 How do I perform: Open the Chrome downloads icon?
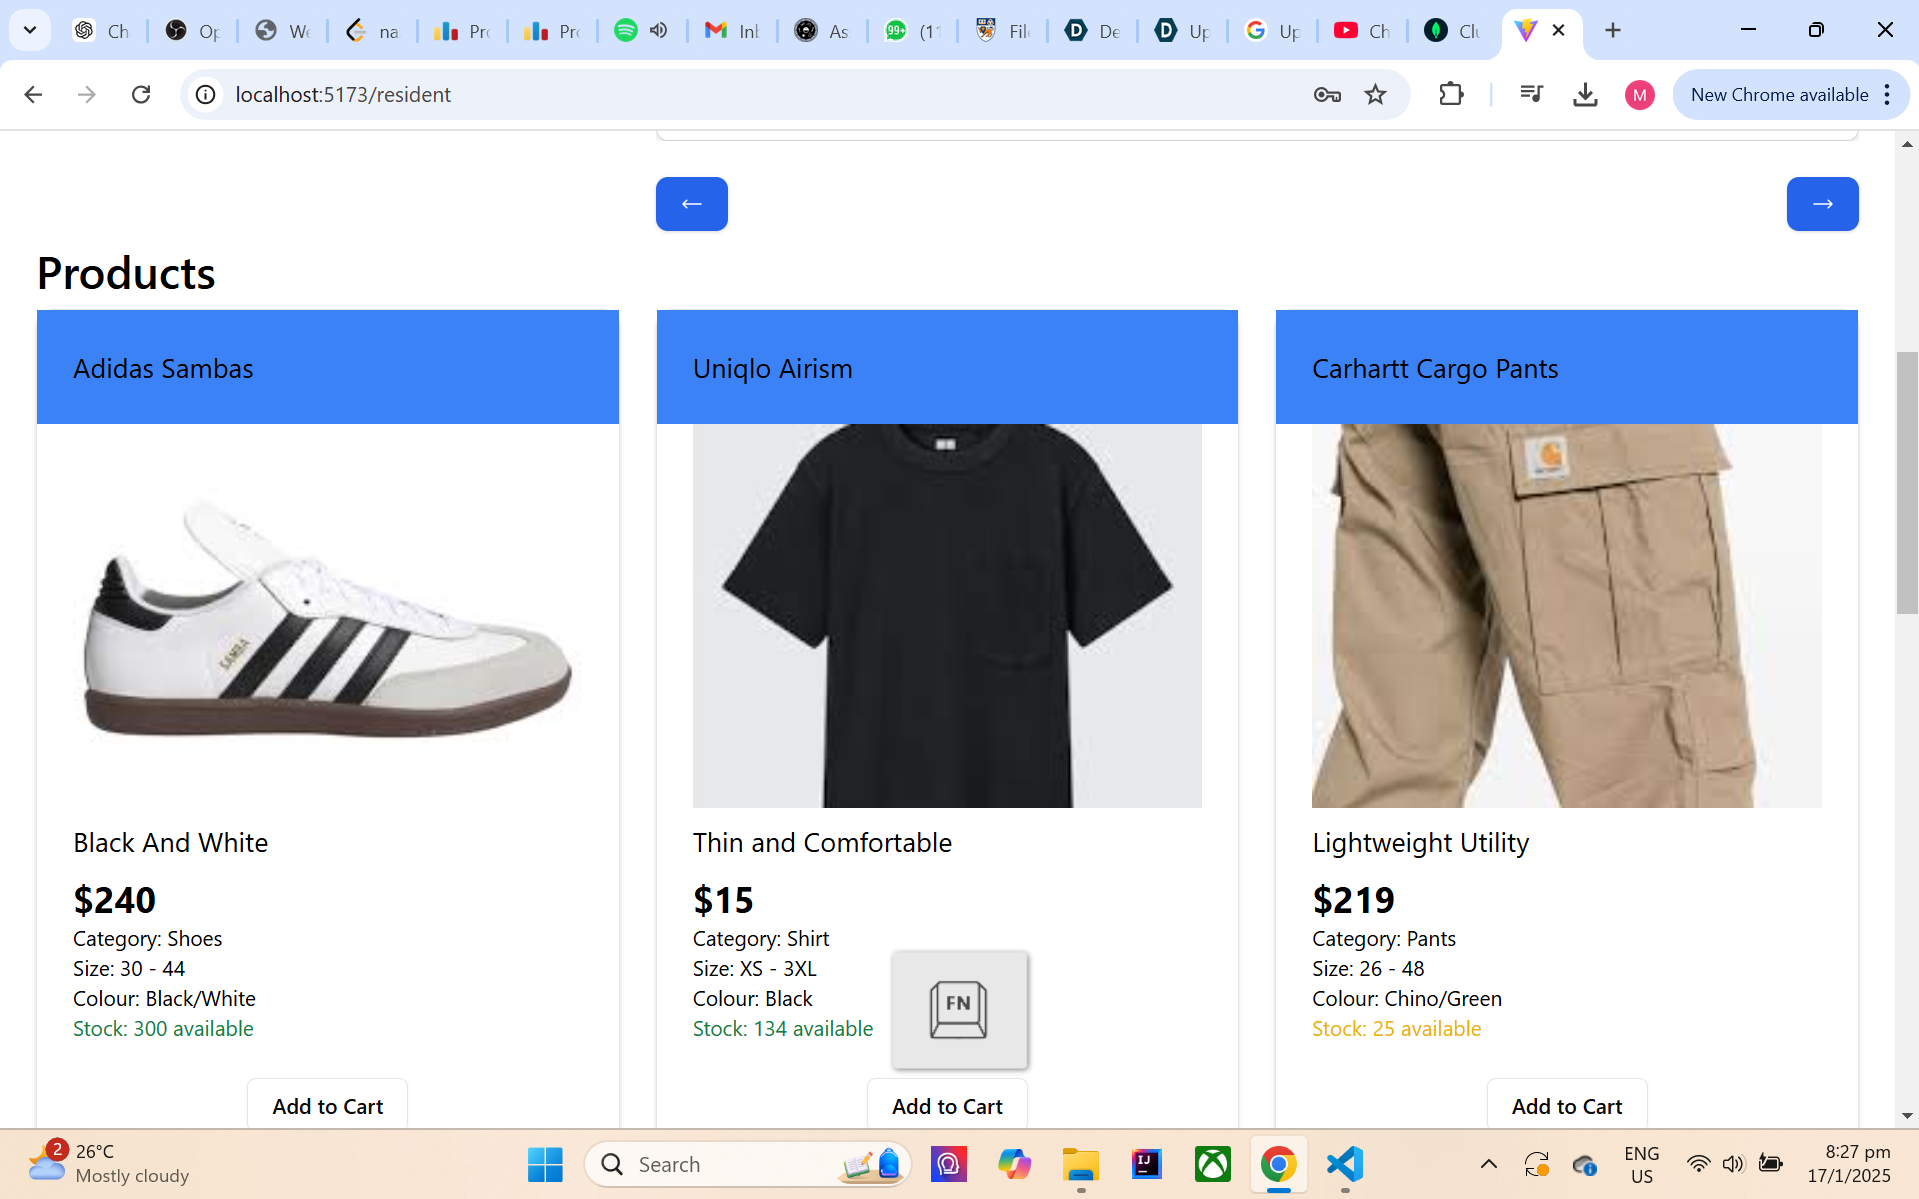(1585, 94)
